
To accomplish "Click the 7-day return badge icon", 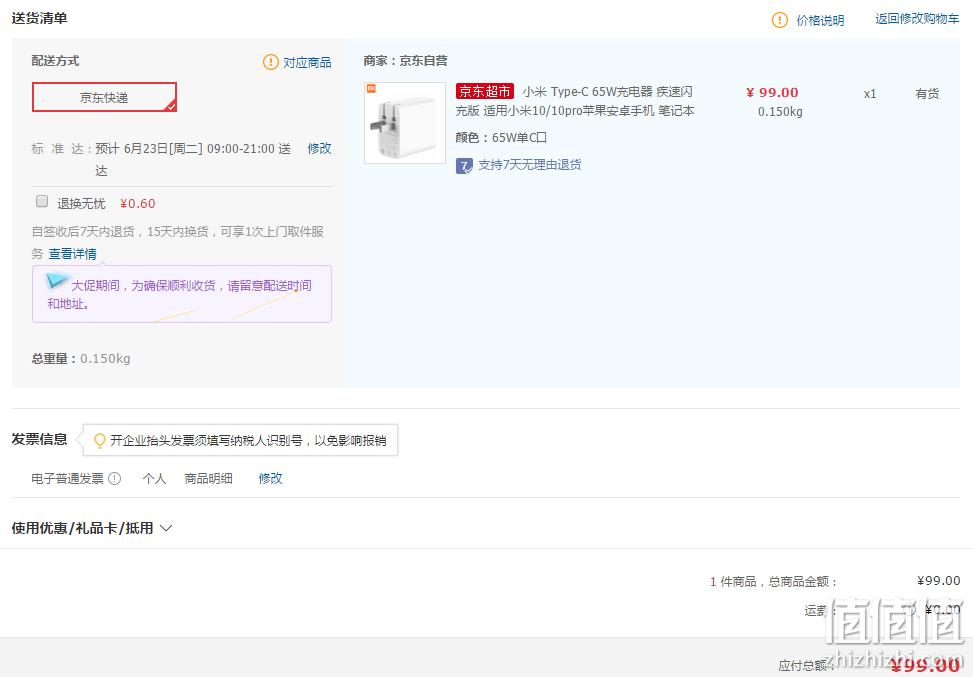I will 464,166.
